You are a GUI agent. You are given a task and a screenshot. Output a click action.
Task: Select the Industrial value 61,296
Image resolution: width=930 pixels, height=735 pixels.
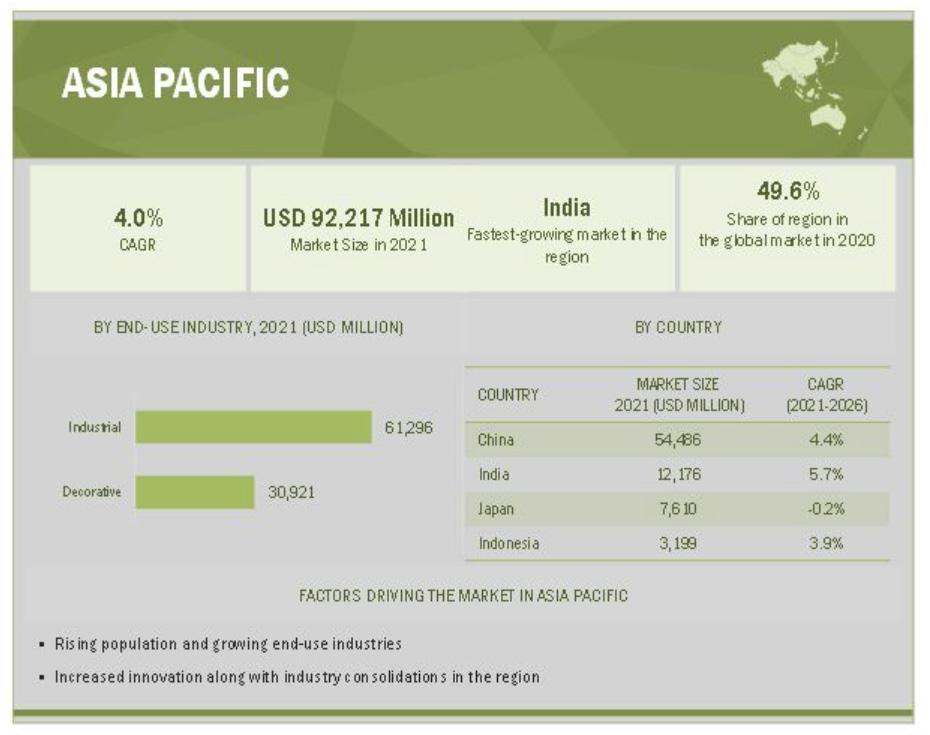409,427
